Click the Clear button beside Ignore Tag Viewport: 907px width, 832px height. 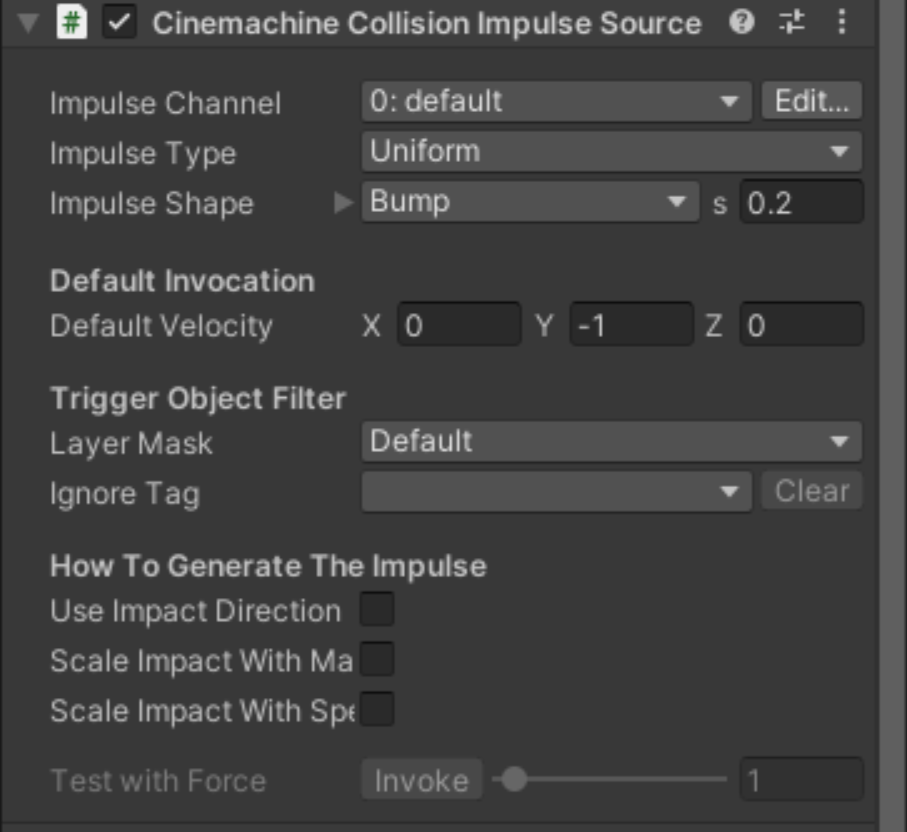(812, 492)
